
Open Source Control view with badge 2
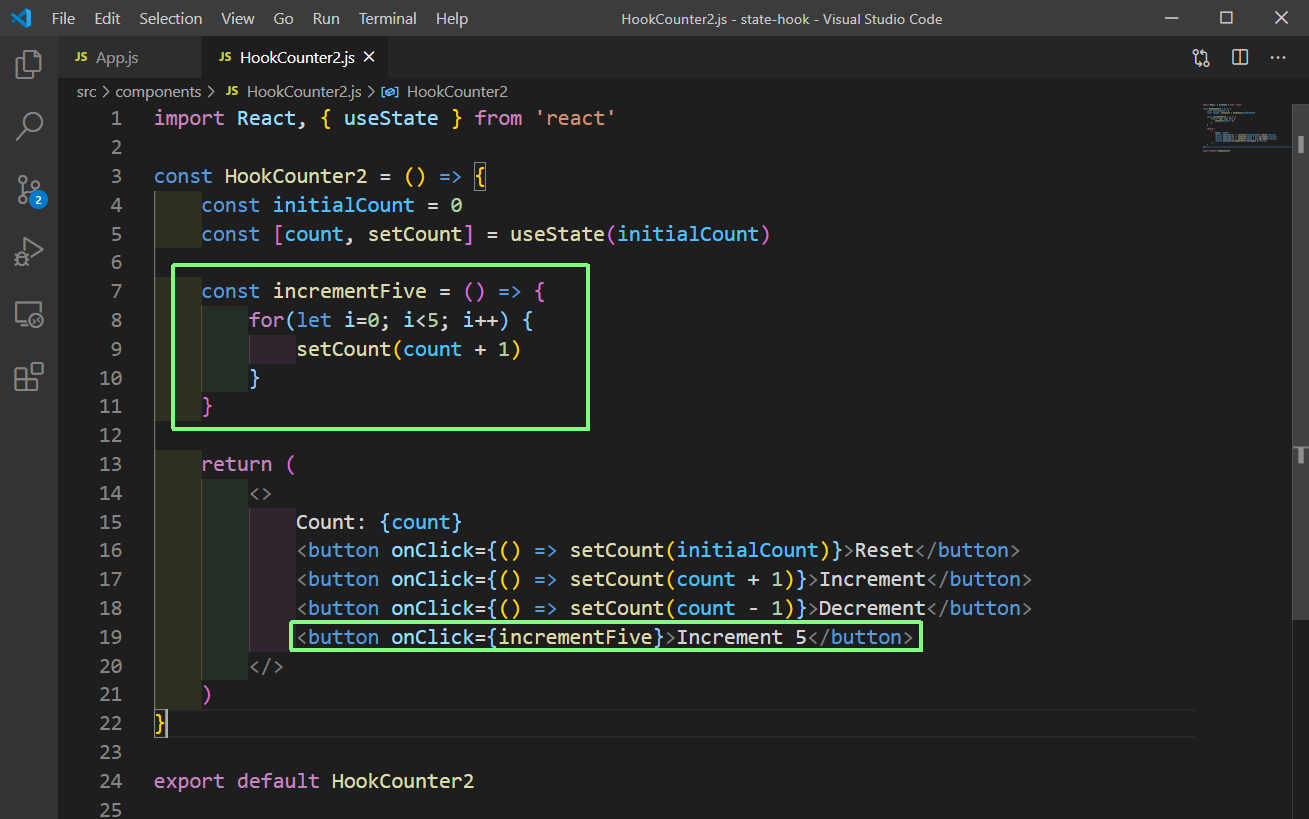(x=29, y=190)
